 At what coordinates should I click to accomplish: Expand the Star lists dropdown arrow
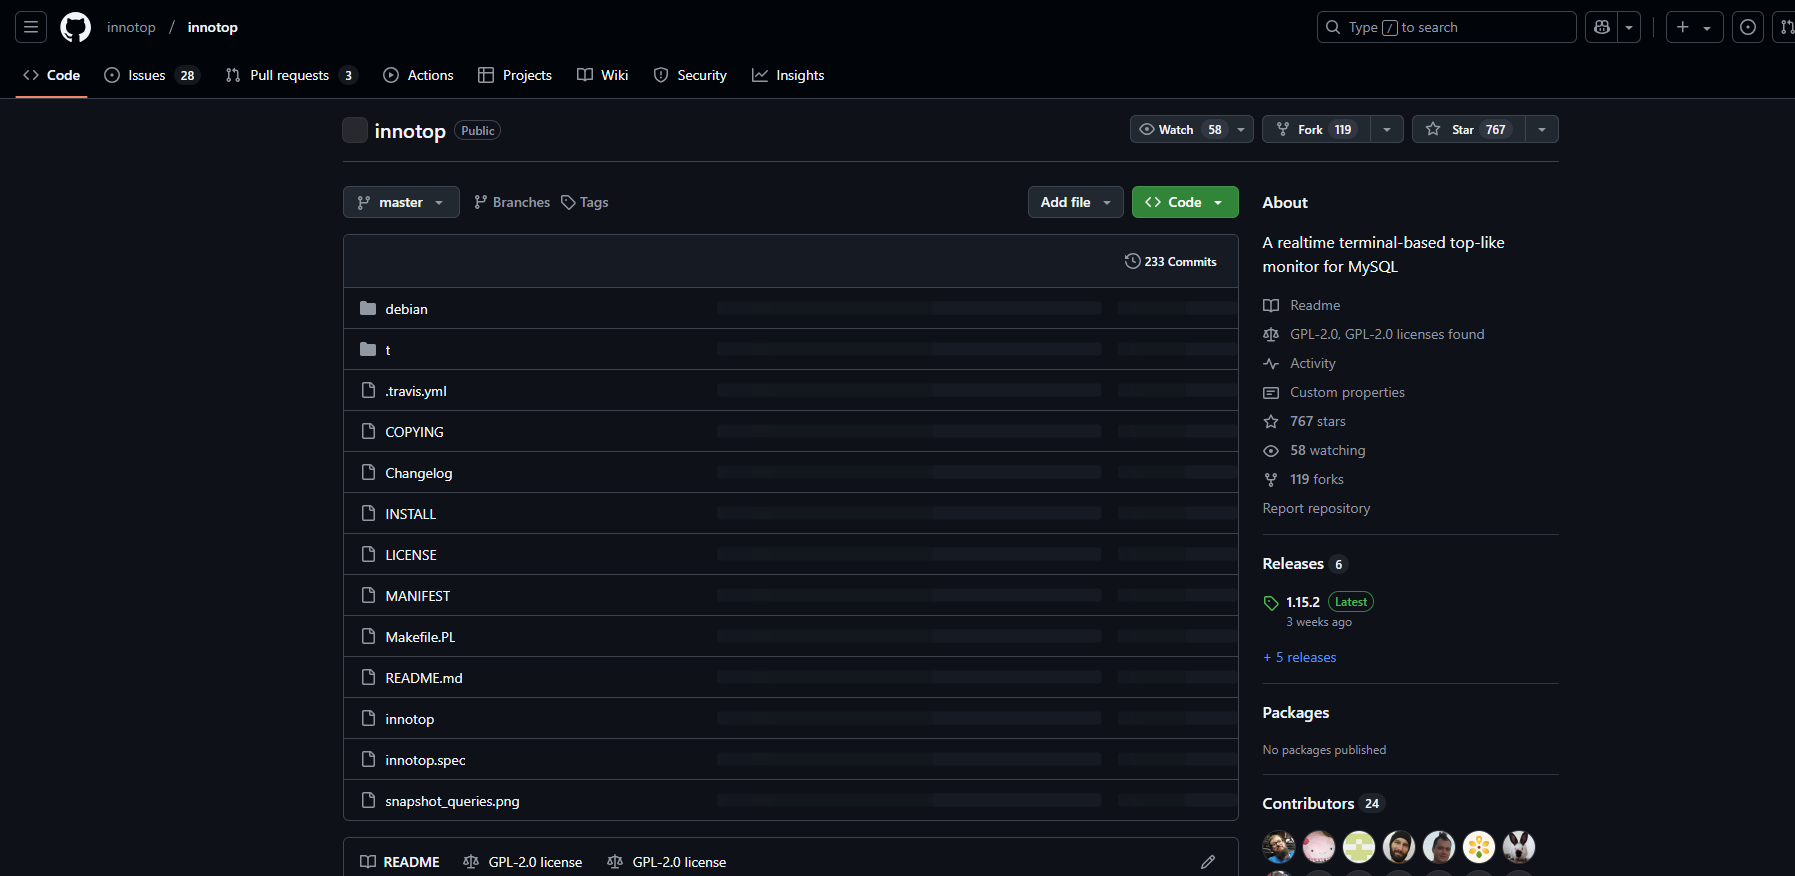pyautogui.click(x=1542, y=129)
